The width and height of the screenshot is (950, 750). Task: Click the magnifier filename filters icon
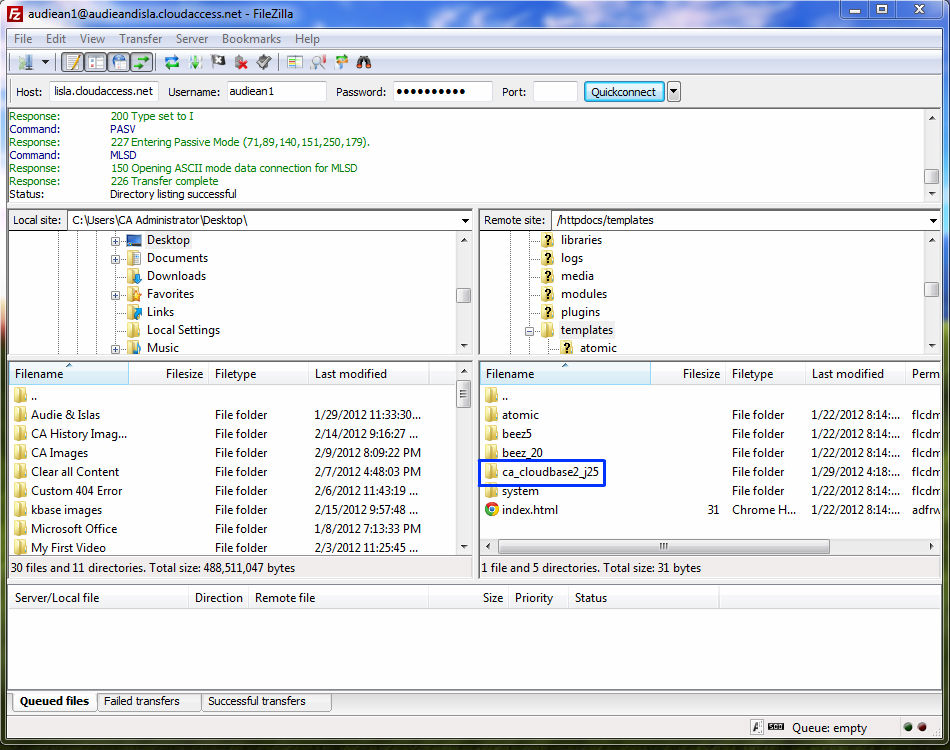318,62
